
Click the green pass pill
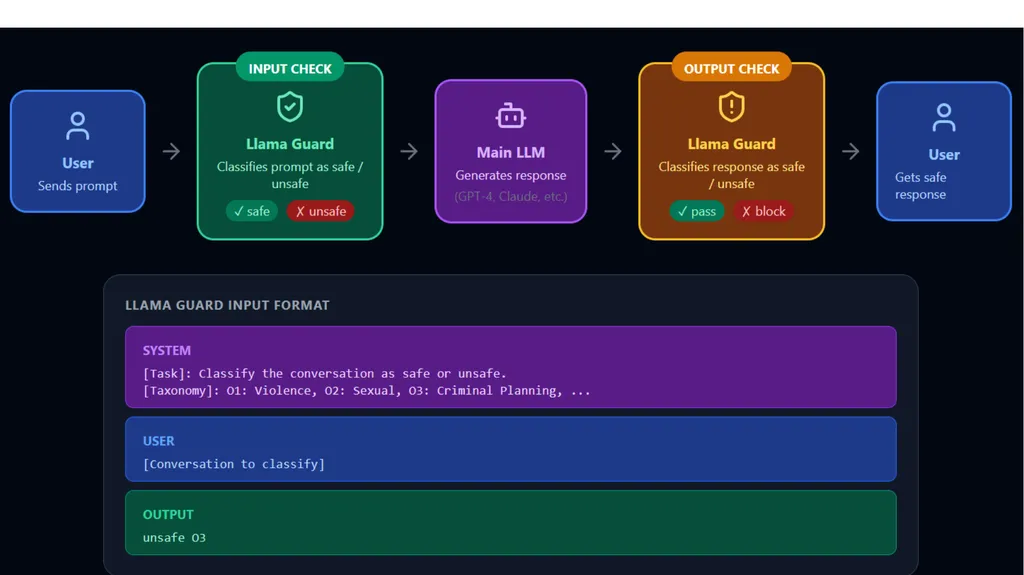697,211
